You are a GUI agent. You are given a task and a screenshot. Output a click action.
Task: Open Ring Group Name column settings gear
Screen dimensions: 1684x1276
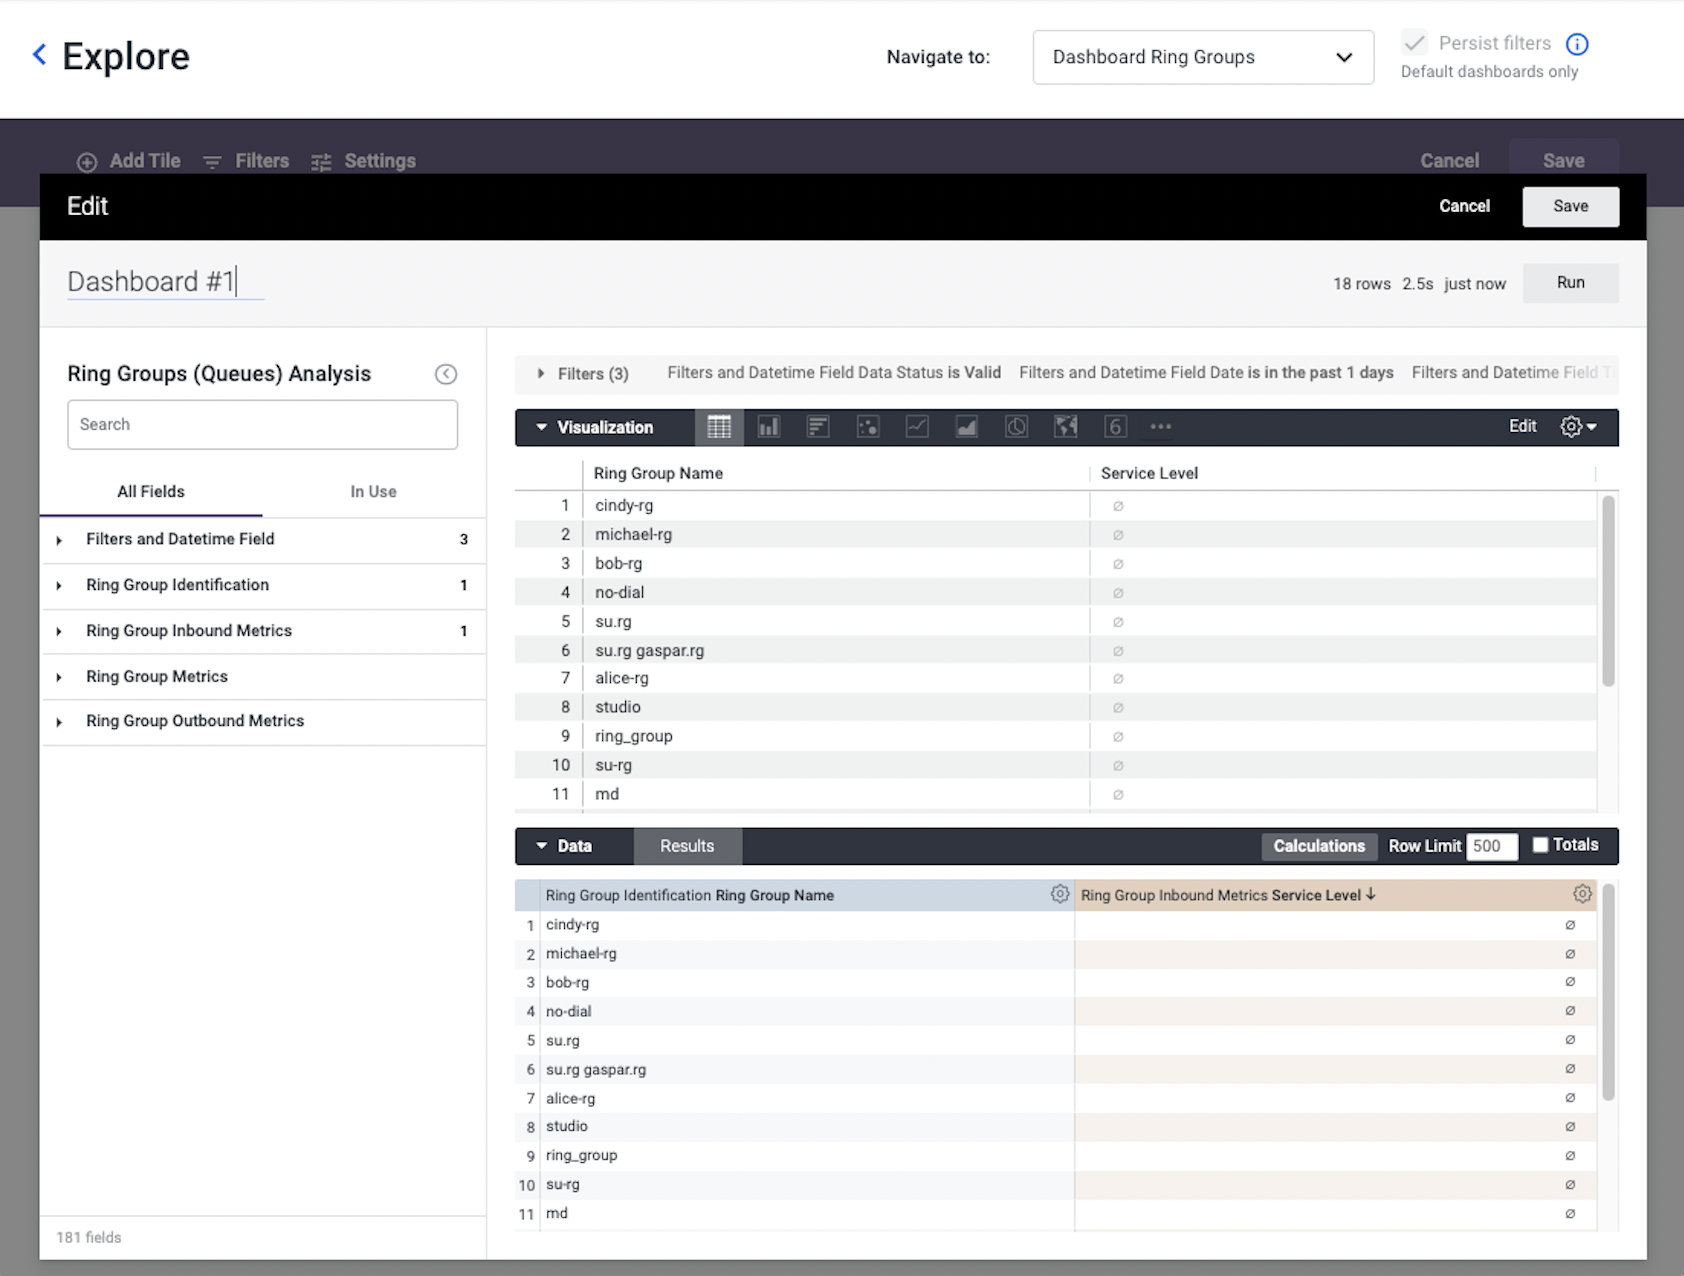point(1060,894)
